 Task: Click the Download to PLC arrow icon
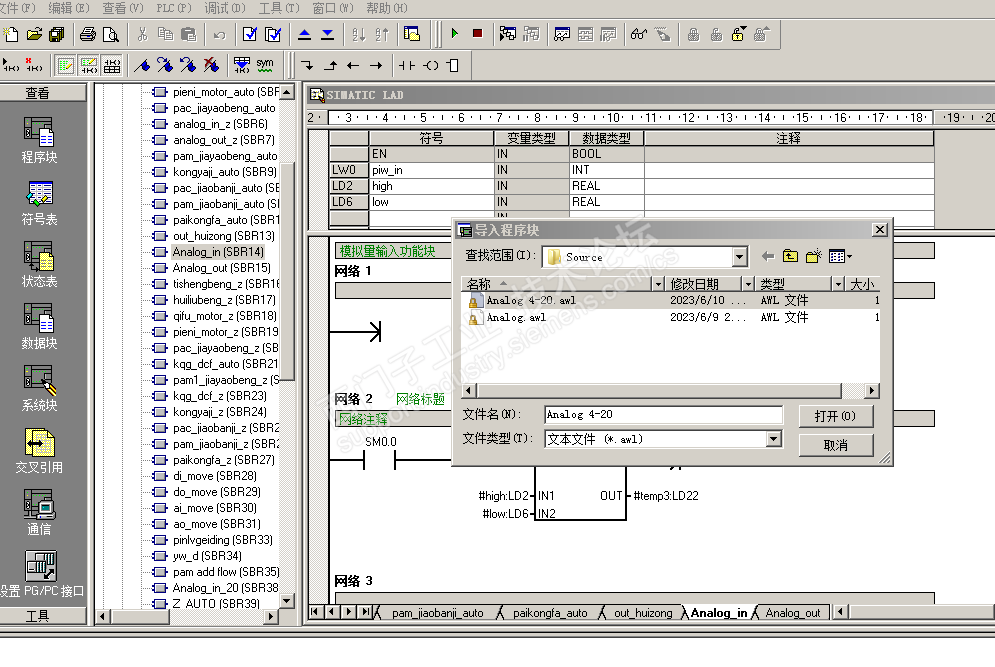(328, 34)
